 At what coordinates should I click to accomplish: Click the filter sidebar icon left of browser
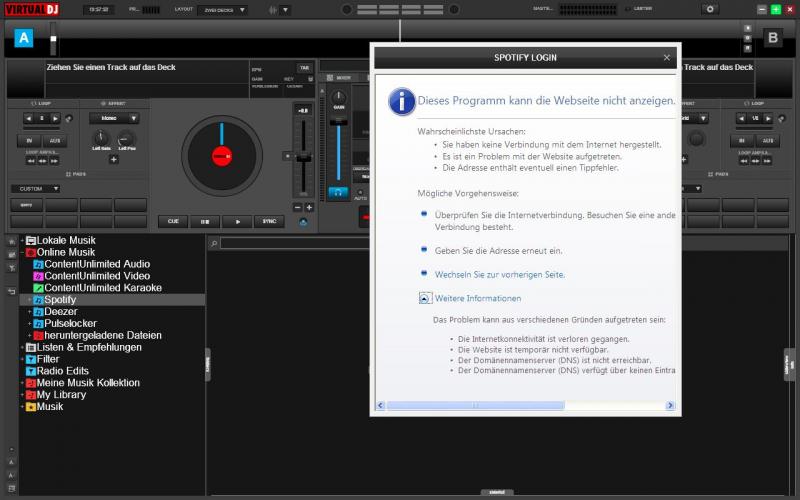coord(11,268)
